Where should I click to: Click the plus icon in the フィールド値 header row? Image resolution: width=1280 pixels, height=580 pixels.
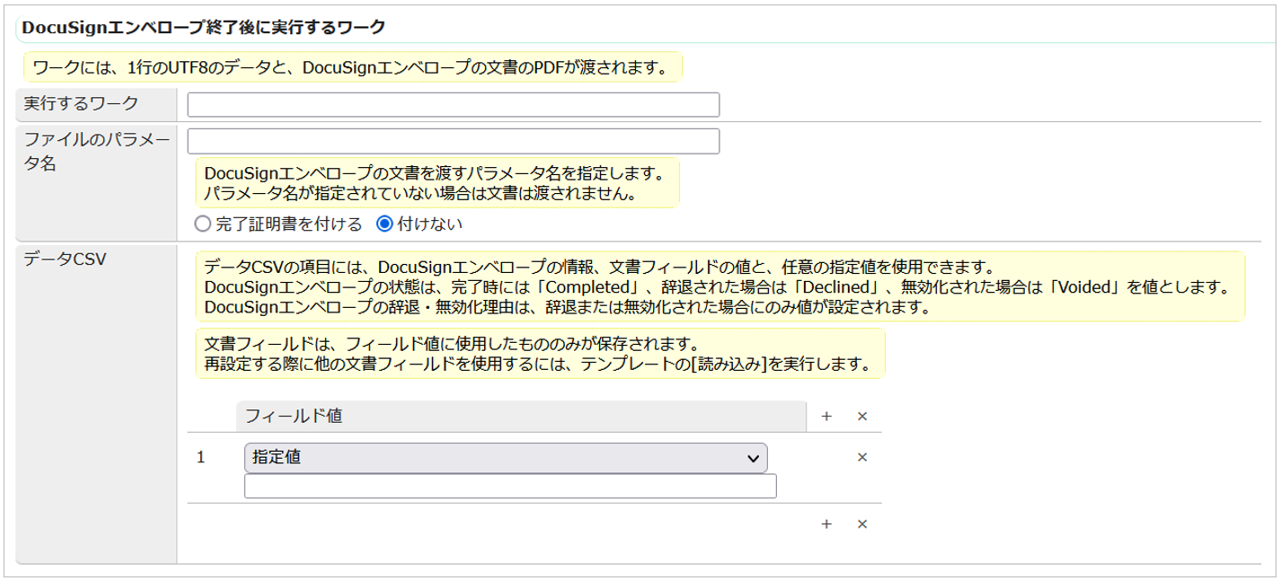pos(826,416)
